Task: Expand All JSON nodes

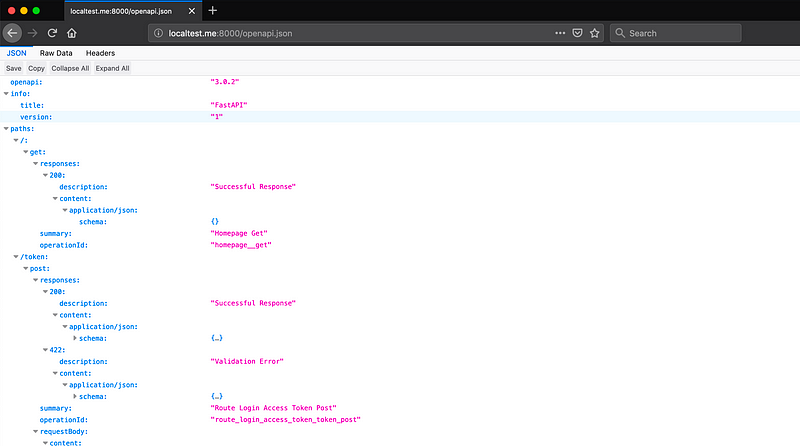Action: click(x=112, y=68)
